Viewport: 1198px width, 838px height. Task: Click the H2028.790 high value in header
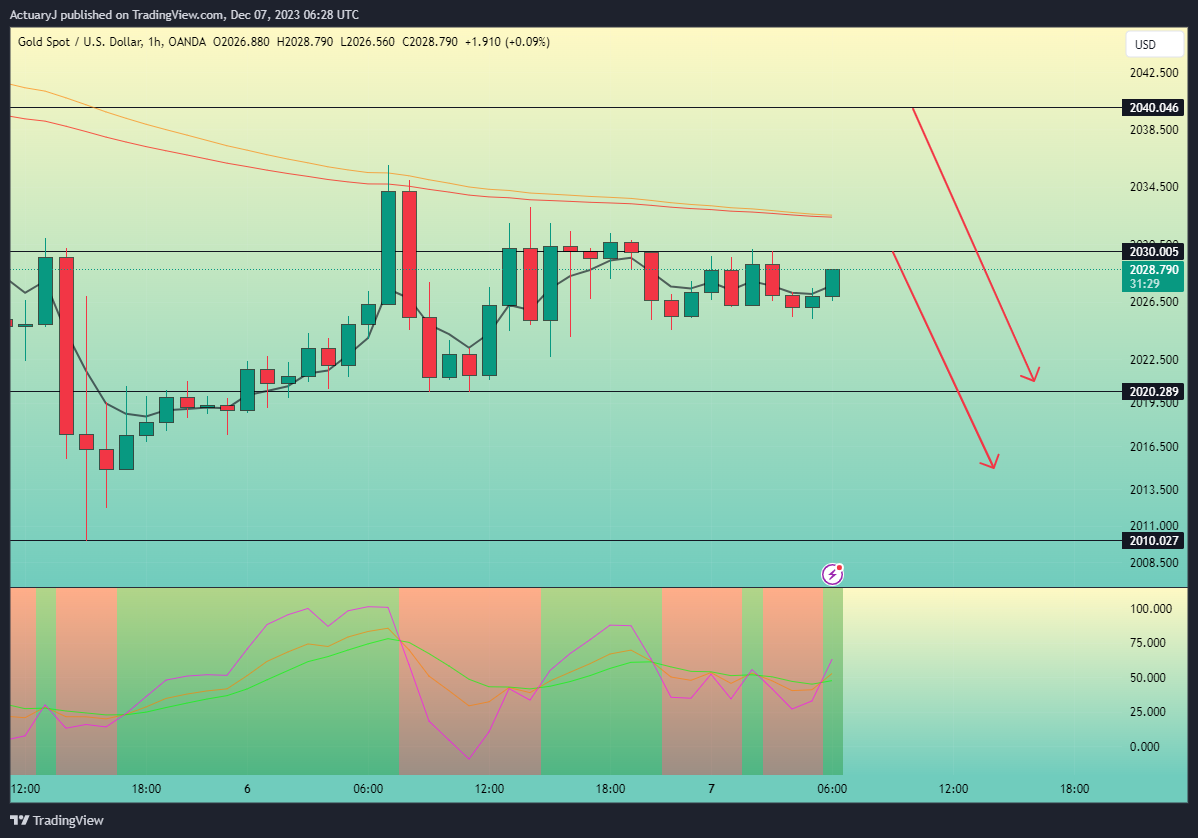click(x=305, y=42)
